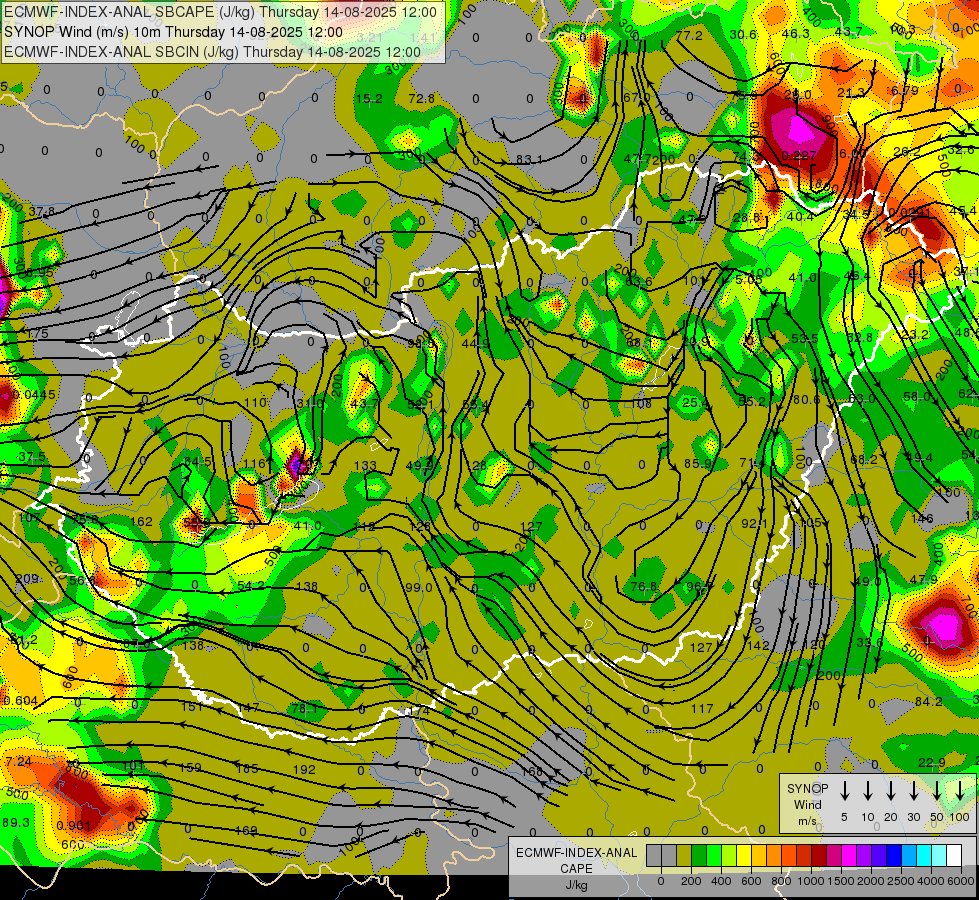Click the SBCAPE title line at top

coord(220,12)
